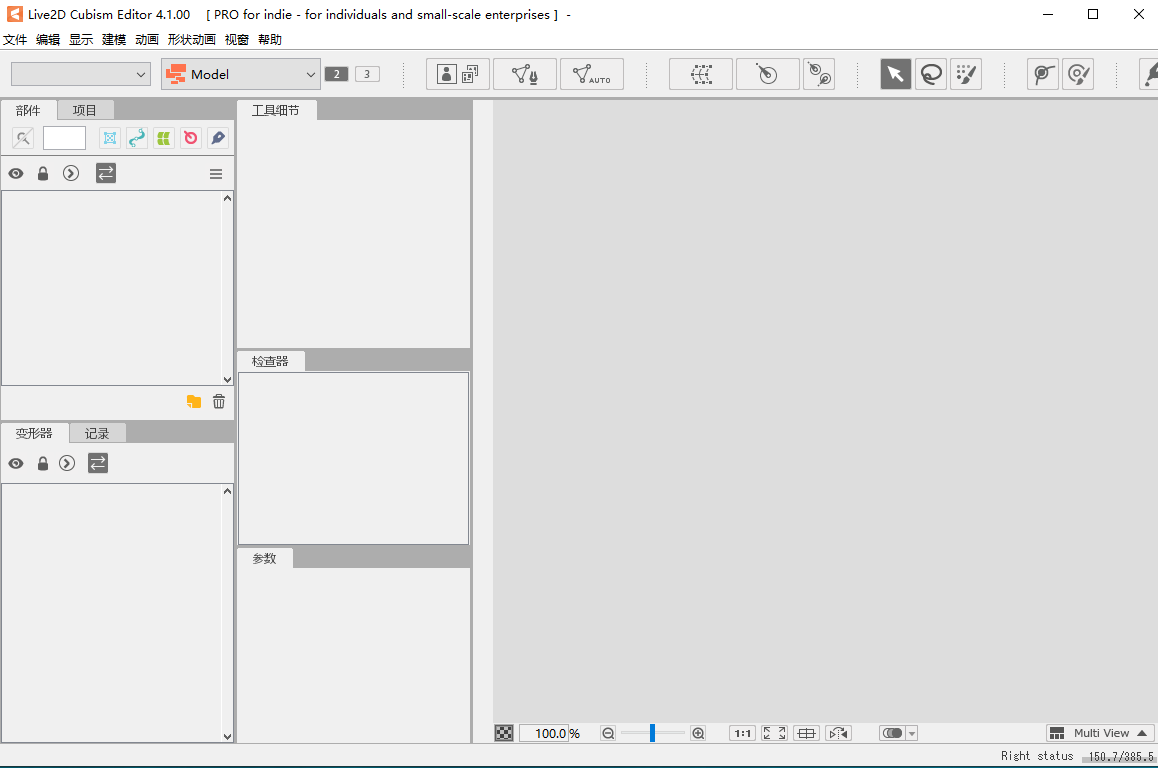The width and height of the screenshot is (1158, 768).
Task: Expand the Multi View selector
Action: (1100, 733)
